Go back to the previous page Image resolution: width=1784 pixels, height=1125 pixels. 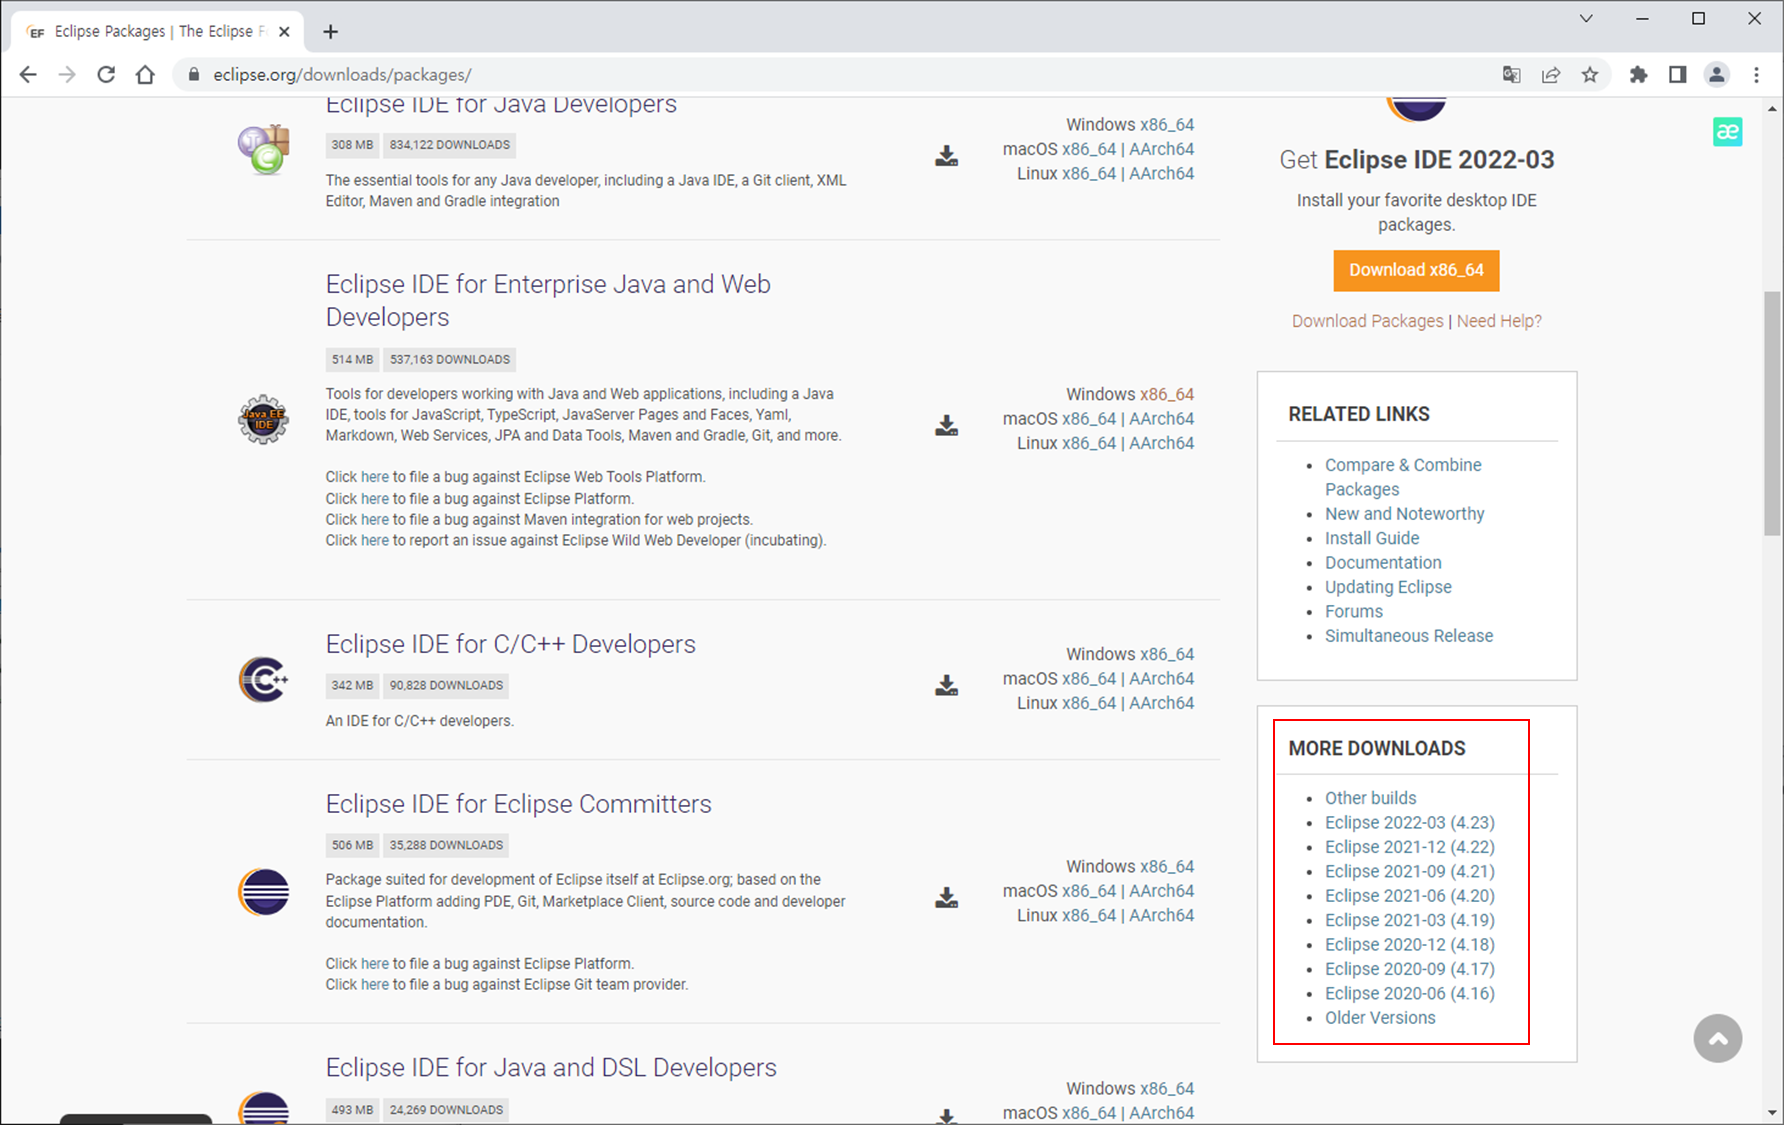[x=28, y=75]
